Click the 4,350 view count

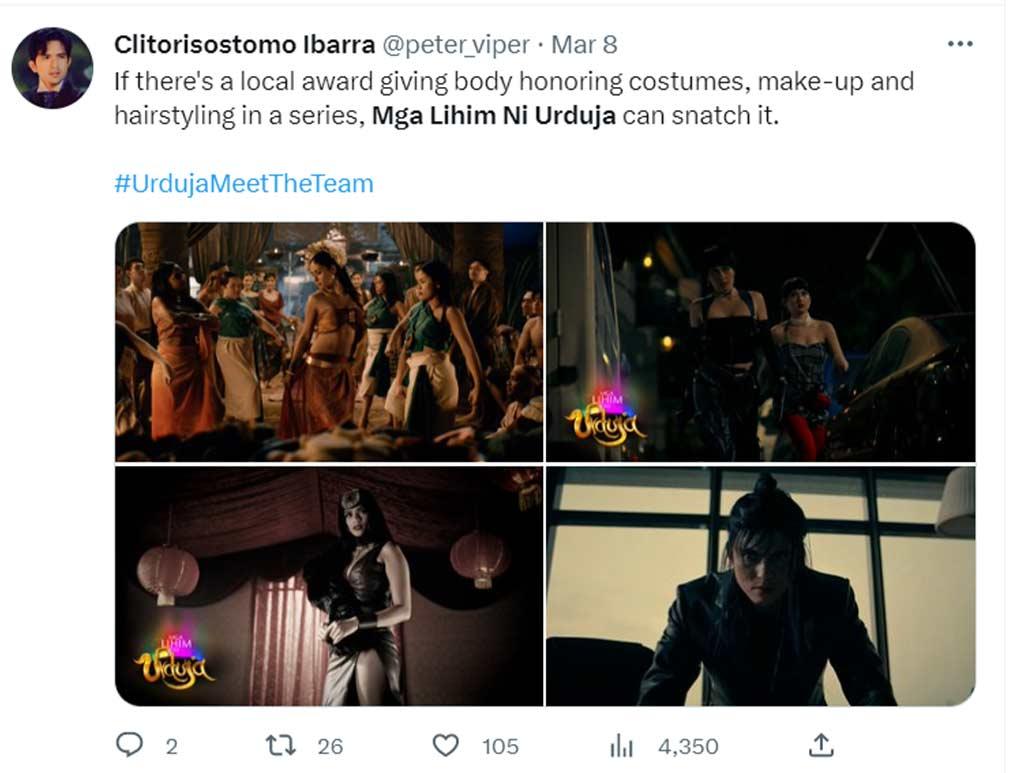point(688,746)
